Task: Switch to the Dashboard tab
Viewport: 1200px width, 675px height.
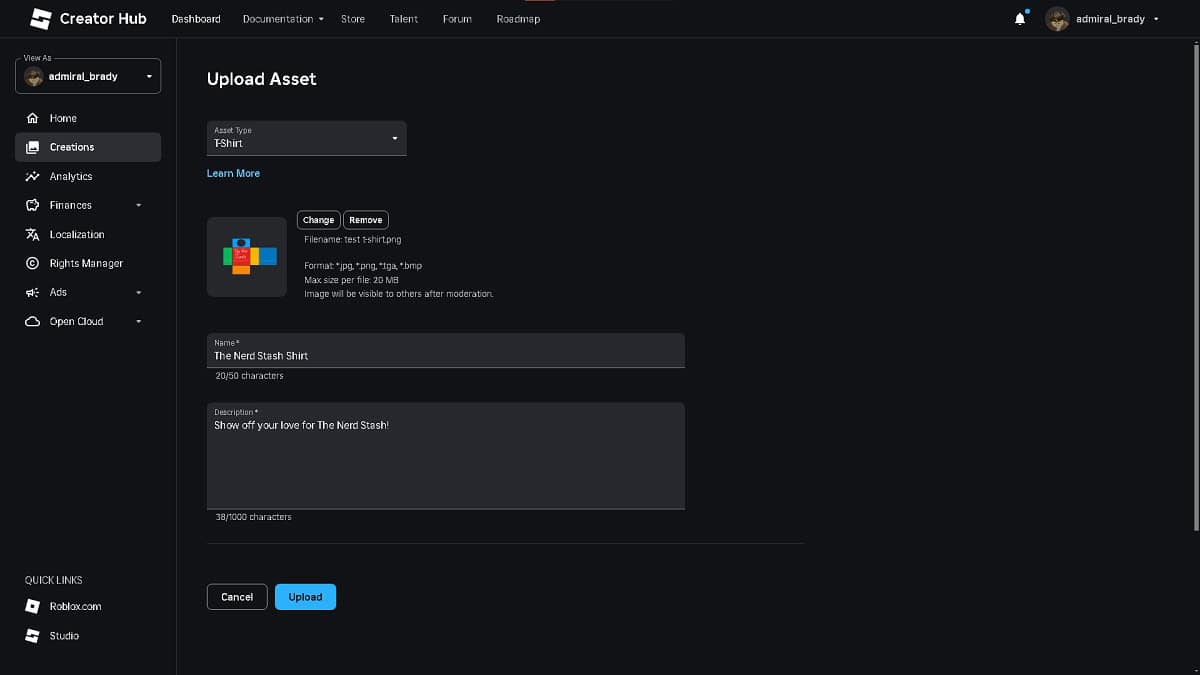Action: pos(196,18)
